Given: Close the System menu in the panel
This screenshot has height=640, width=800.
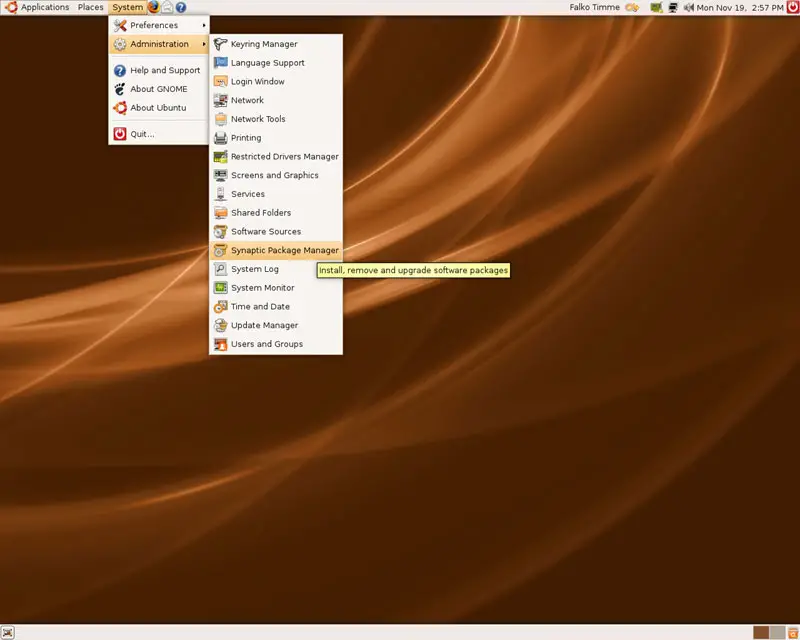Looking at the screenshot, I should 128,7.
